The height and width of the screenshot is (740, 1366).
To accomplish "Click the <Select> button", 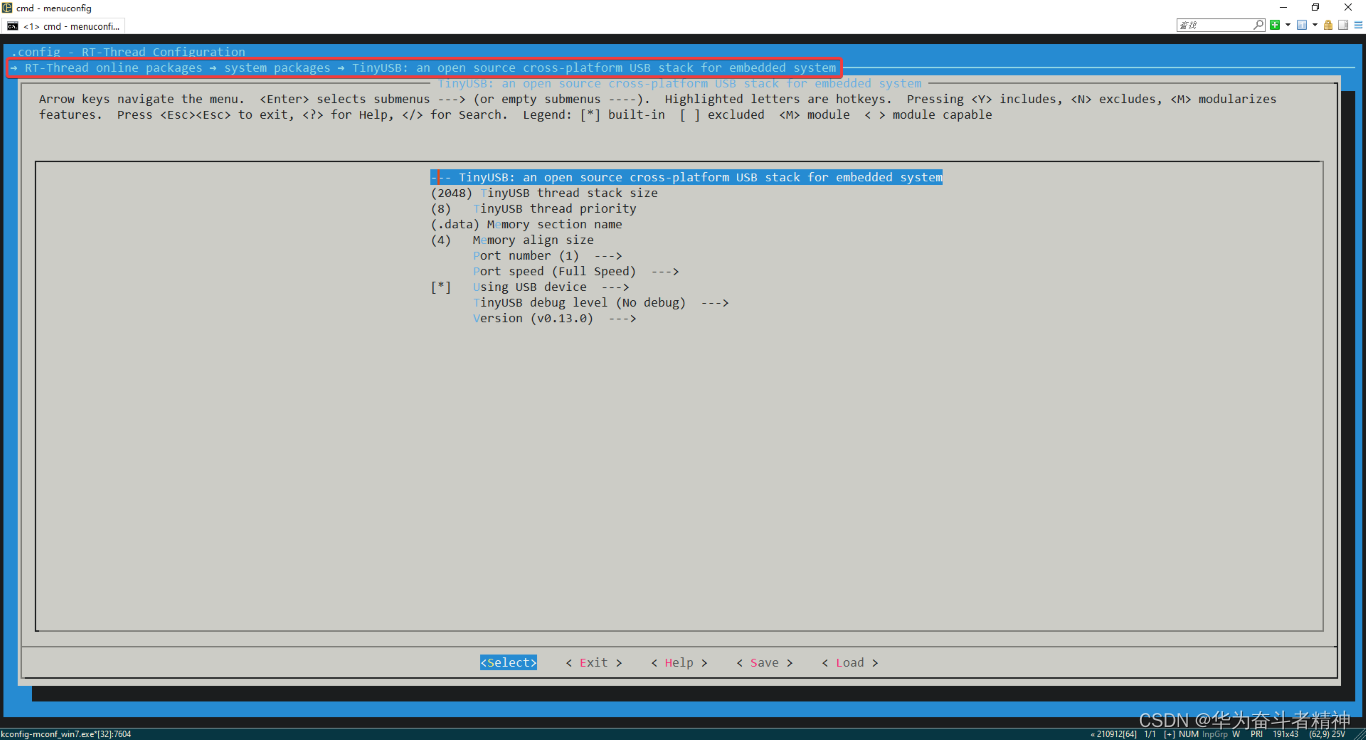I will pyautogui.click(x=508, y=663).
